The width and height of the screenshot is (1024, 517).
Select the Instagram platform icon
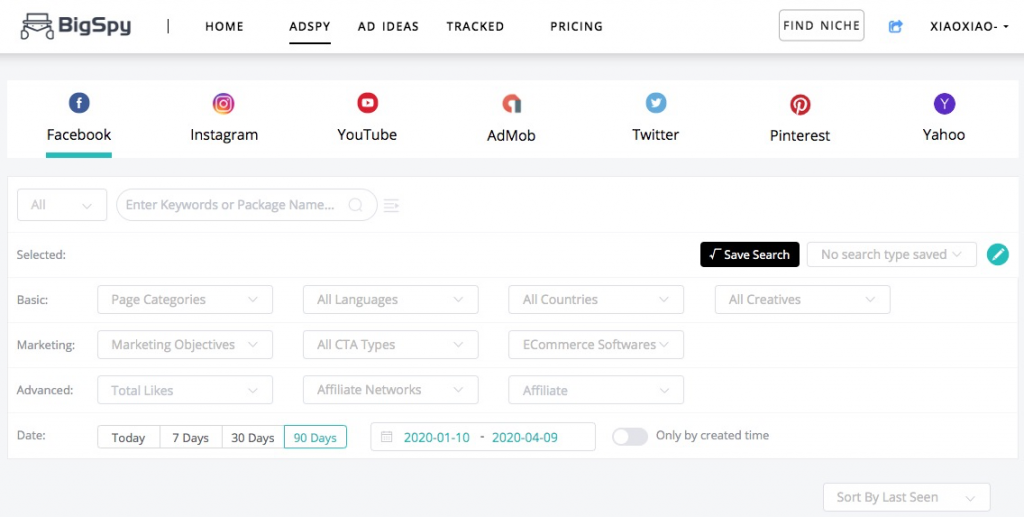223,103
